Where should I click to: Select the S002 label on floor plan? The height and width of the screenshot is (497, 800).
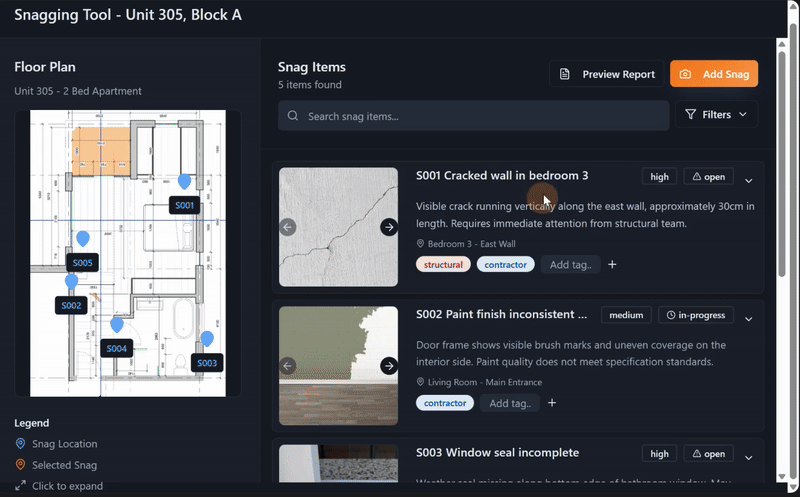tap(71, 306)
